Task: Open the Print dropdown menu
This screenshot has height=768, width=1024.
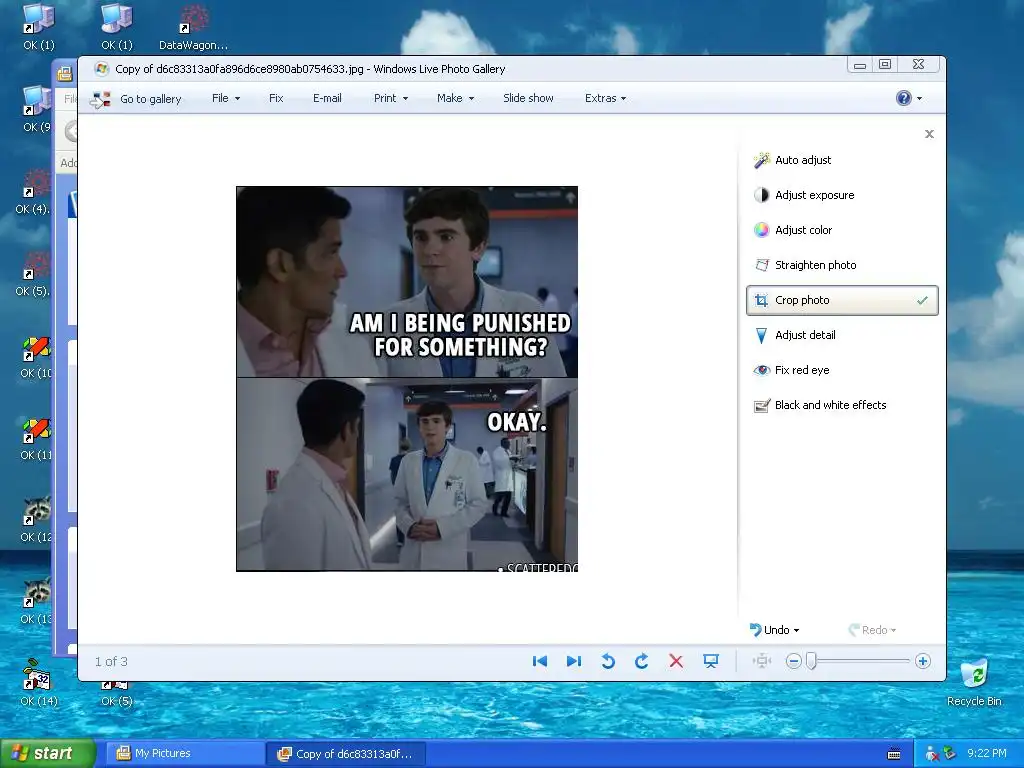Action: click(x=391, y=98)
